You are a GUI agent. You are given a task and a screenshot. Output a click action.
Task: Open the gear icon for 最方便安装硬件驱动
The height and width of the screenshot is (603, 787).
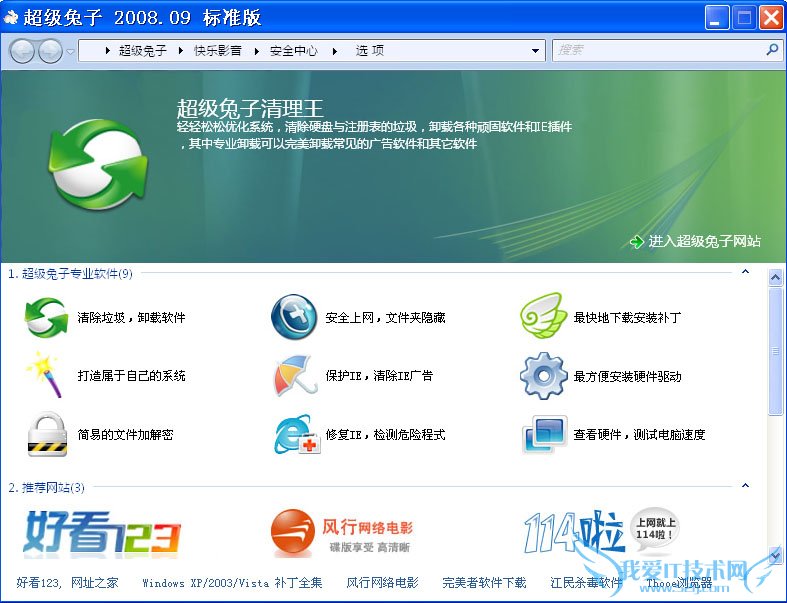(x=544, y=376)
